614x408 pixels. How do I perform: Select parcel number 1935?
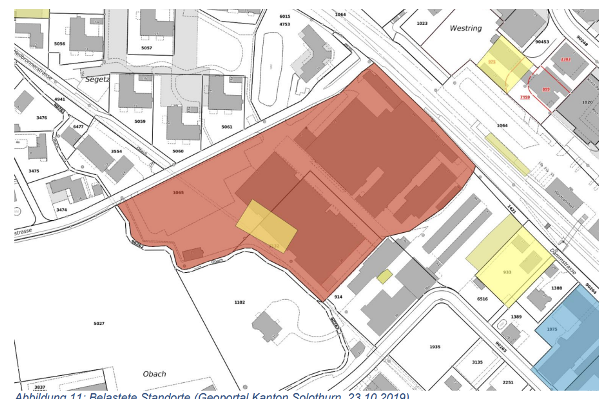pos(435,347)
